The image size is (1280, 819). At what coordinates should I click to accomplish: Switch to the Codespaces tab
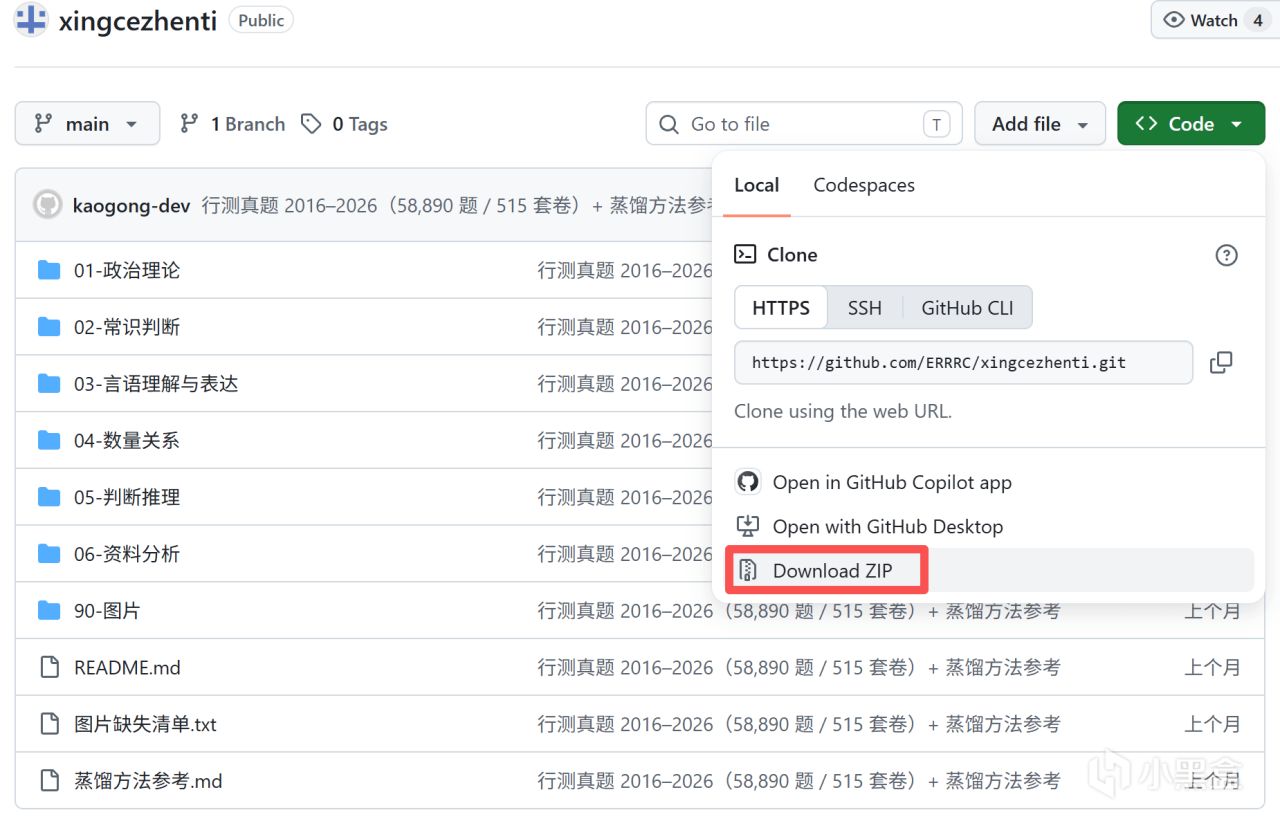864,185
